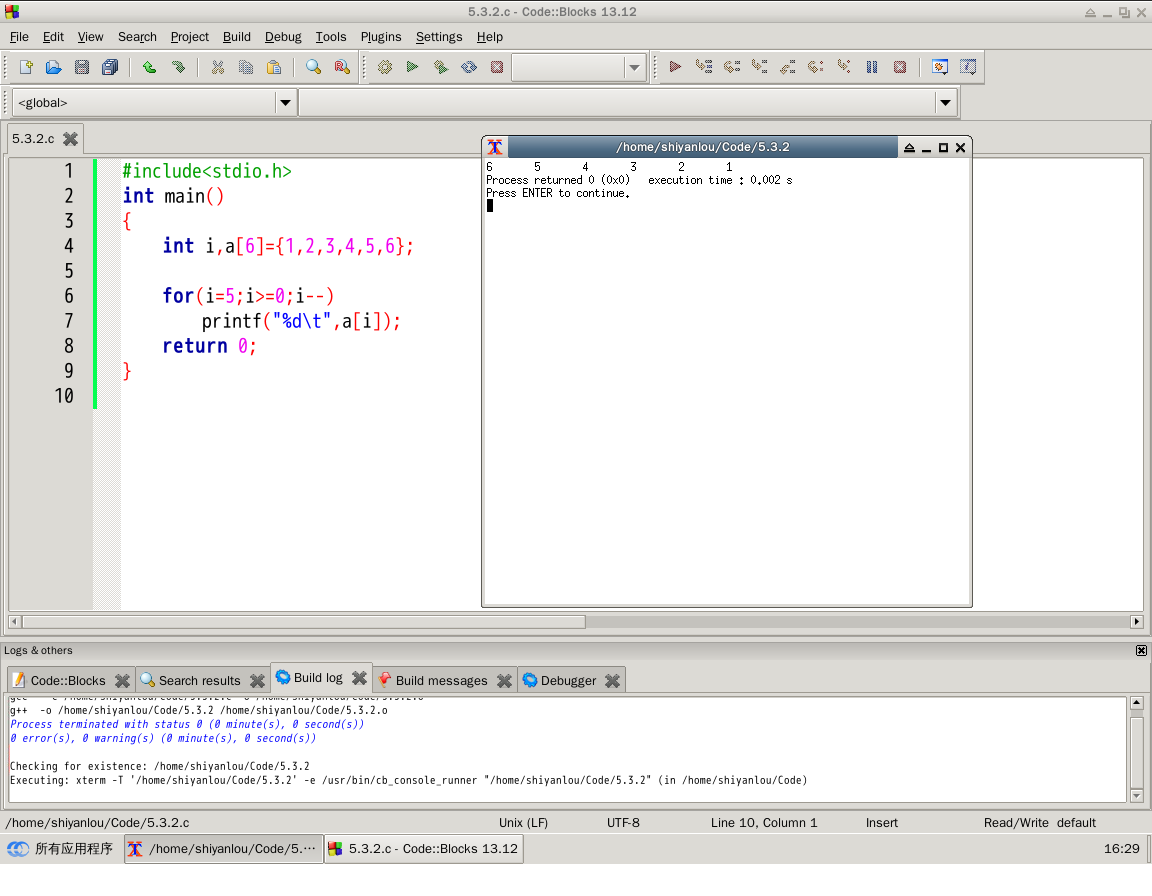Click the editor scroll right arrow

[1137, 622]
